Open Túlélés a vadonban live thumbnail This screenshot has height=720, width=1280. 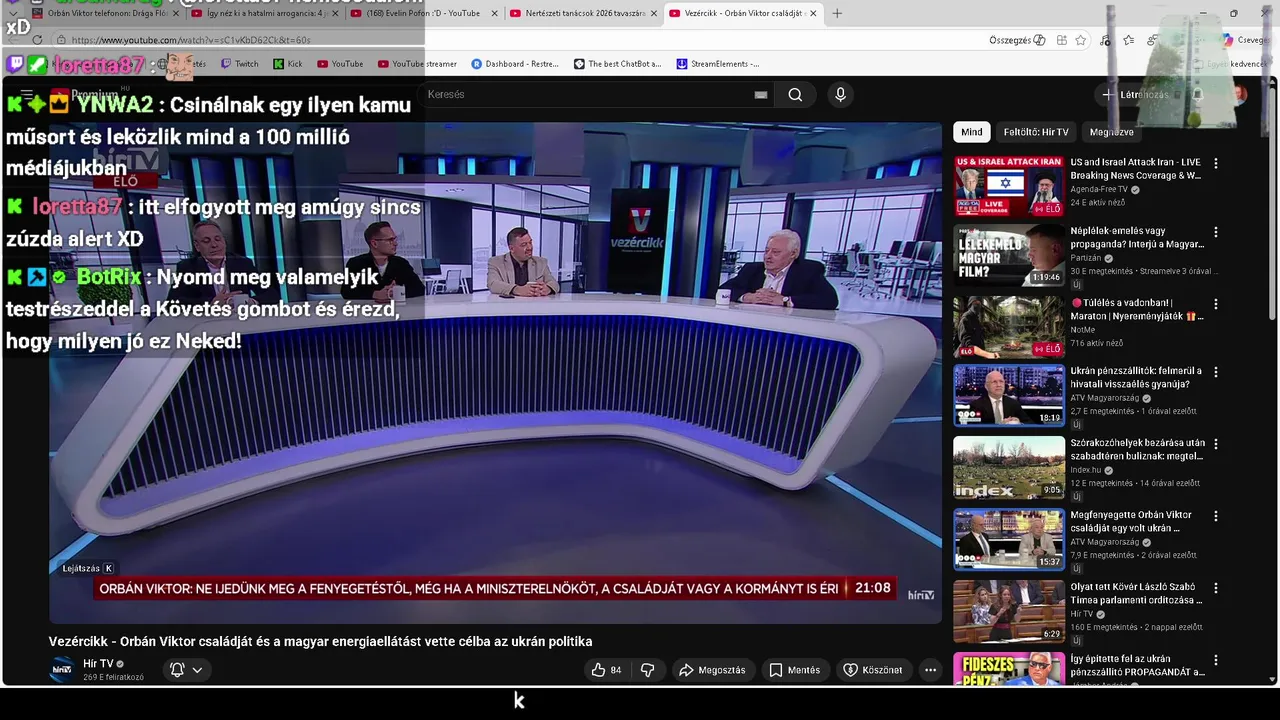pos(1009,327)
